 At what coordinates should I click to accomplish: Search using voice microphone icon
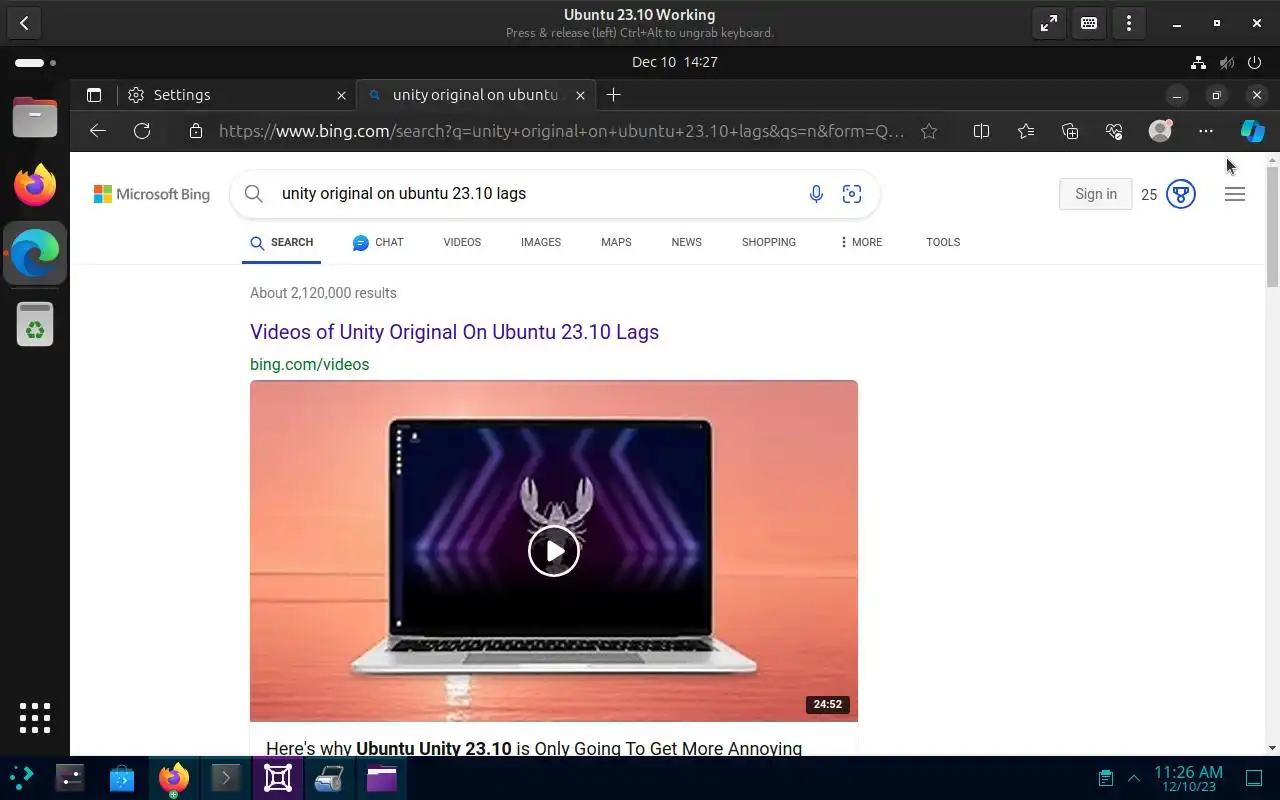click(x=816, y=194)
